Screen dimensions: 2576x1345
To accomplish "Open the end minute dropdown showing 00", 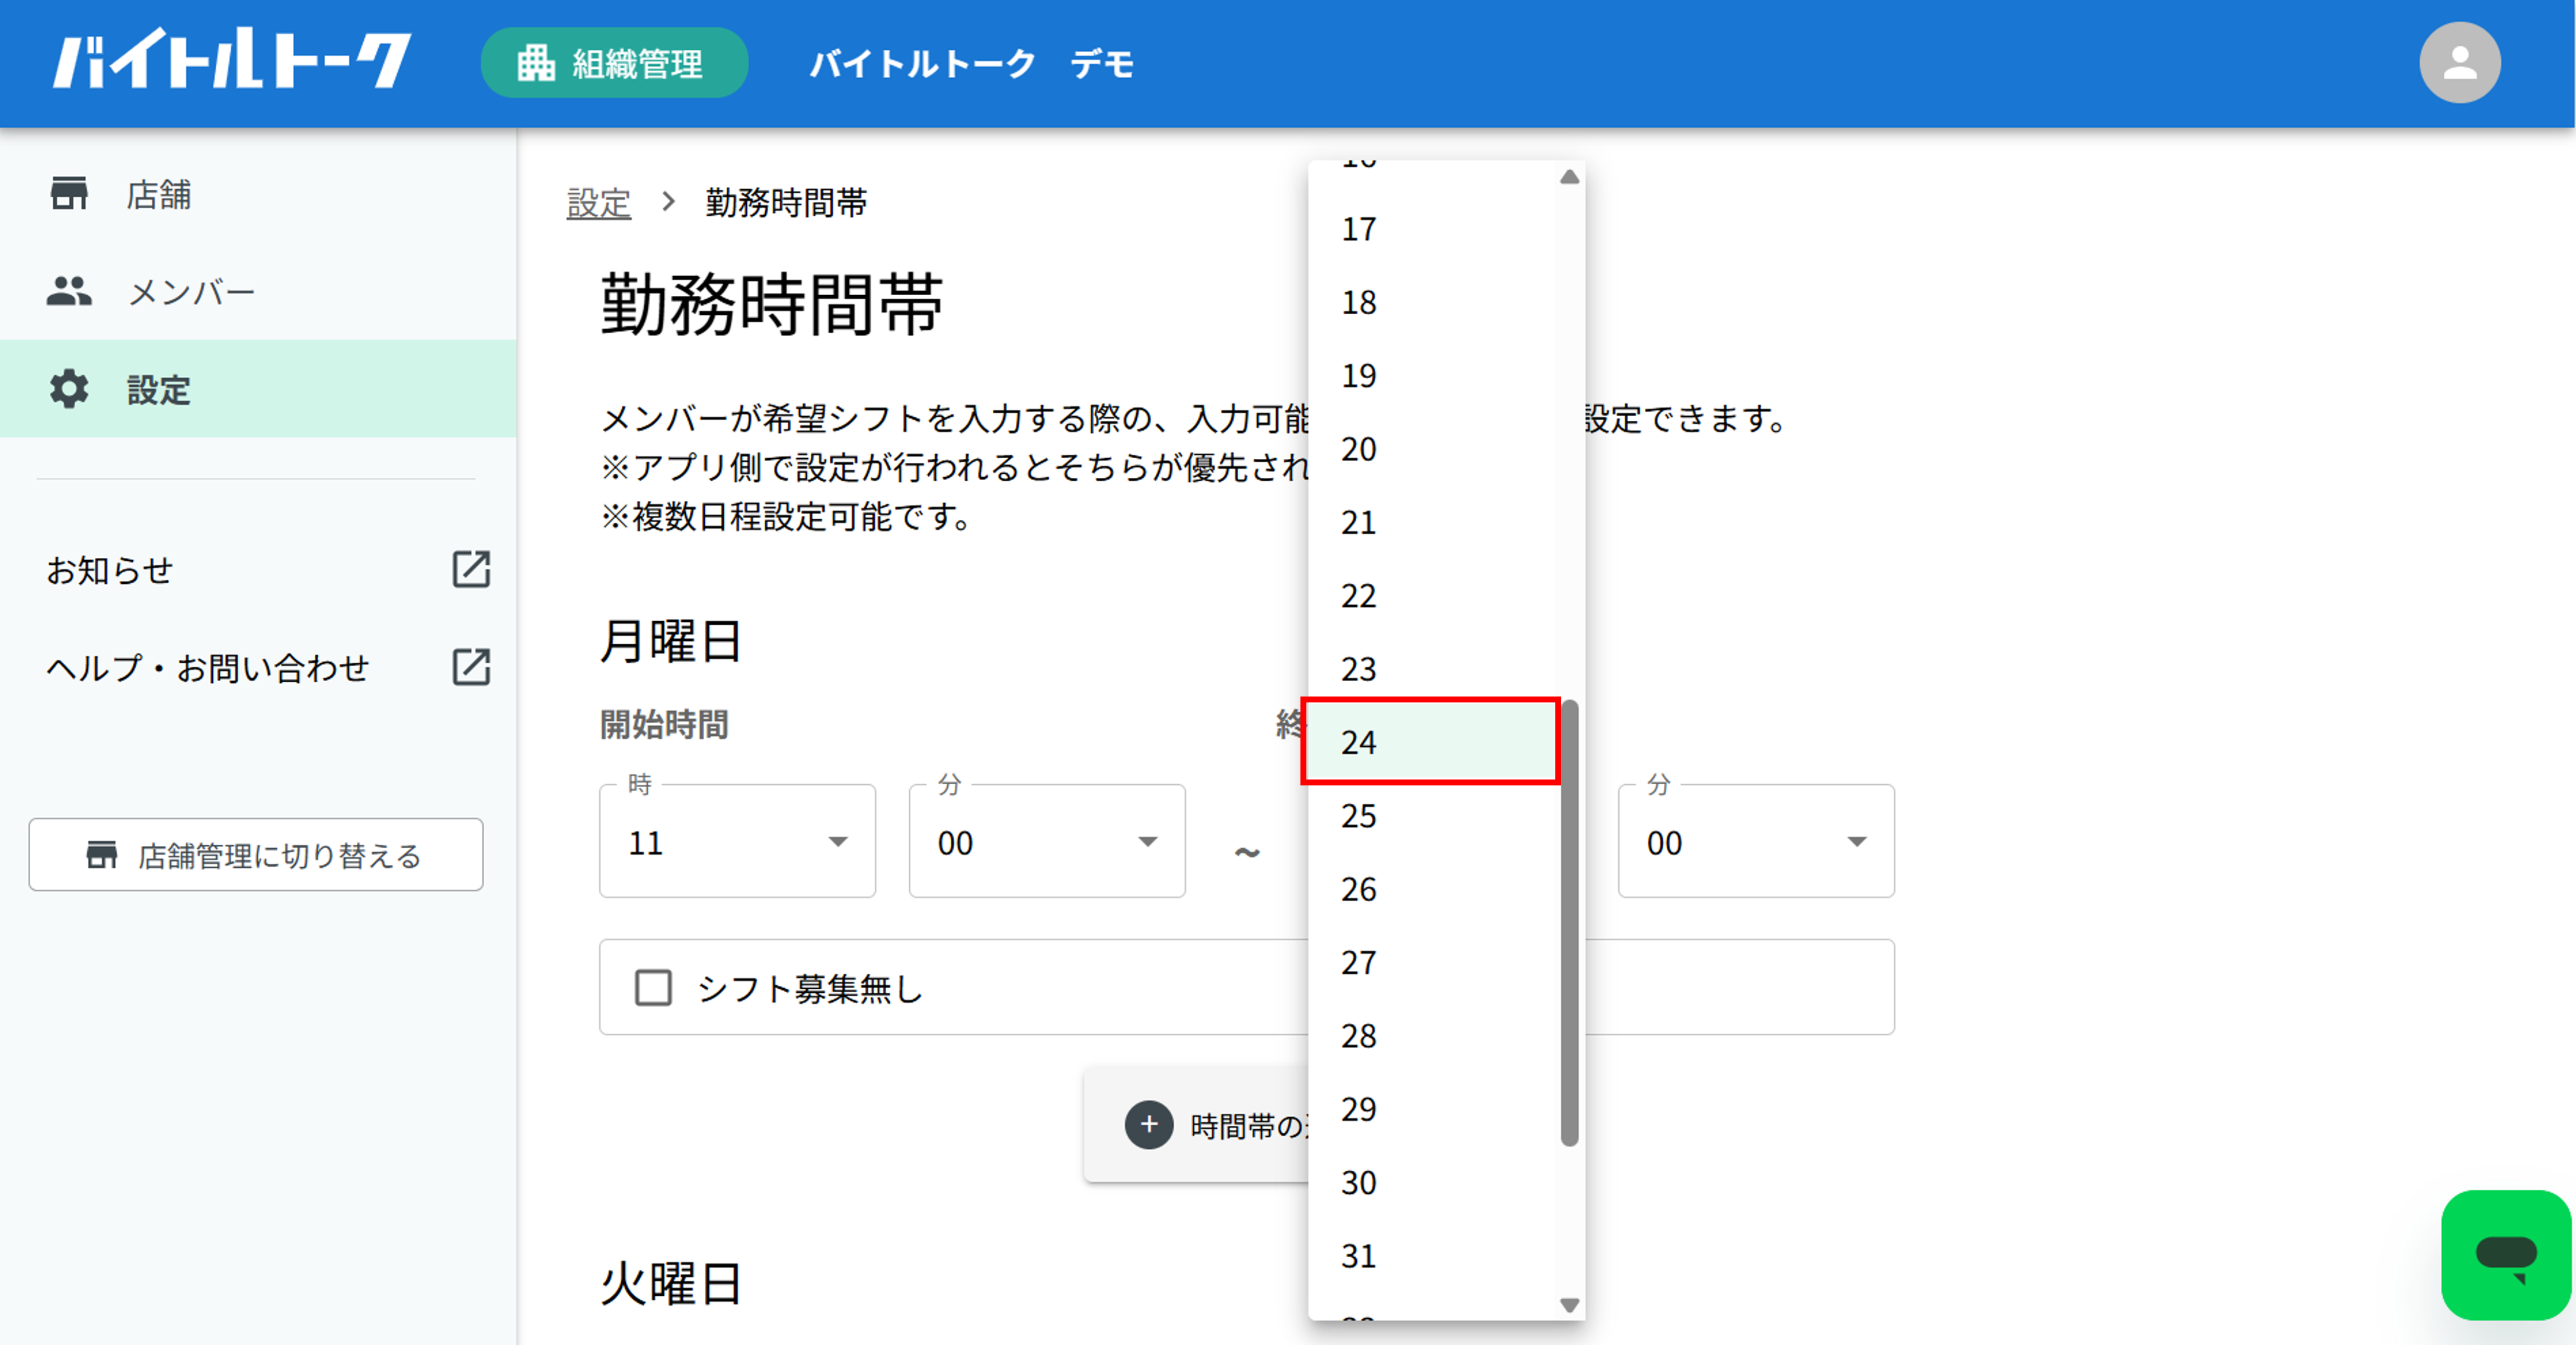I will click(x=1756, y=841).
